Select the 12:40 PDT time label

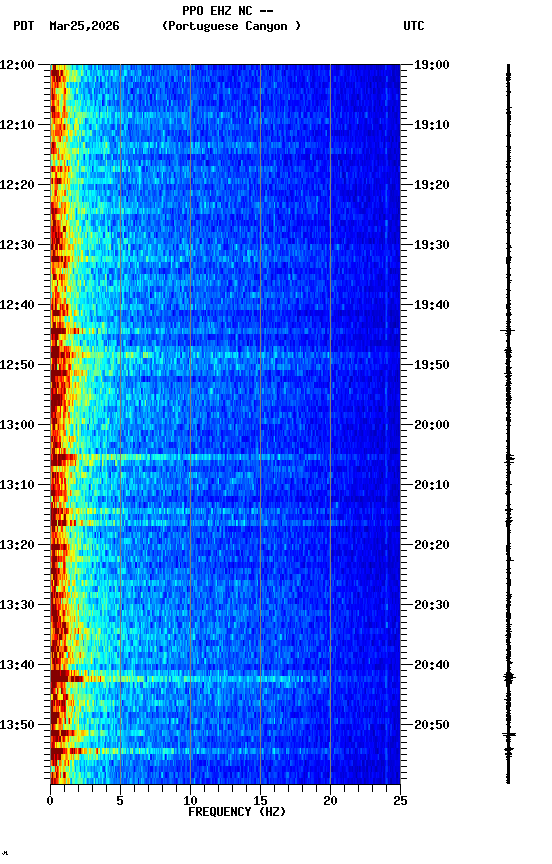pos(17,305)
